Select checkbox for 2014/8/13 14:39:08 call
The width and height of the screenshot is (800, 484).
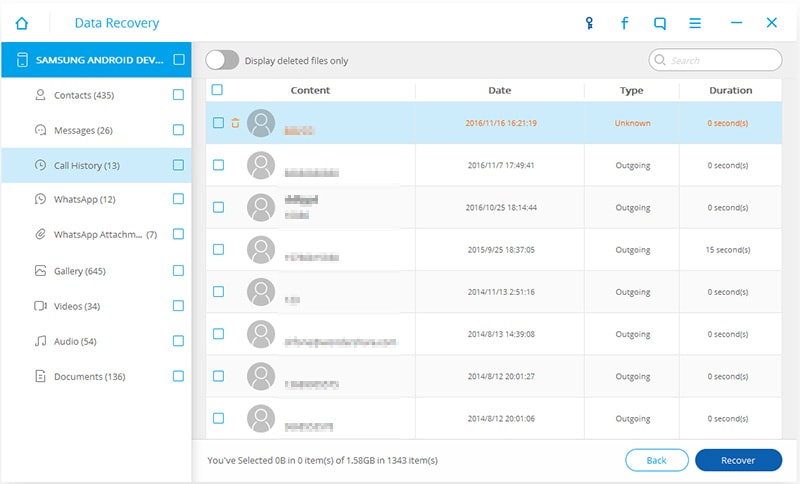tap(218, 334)
